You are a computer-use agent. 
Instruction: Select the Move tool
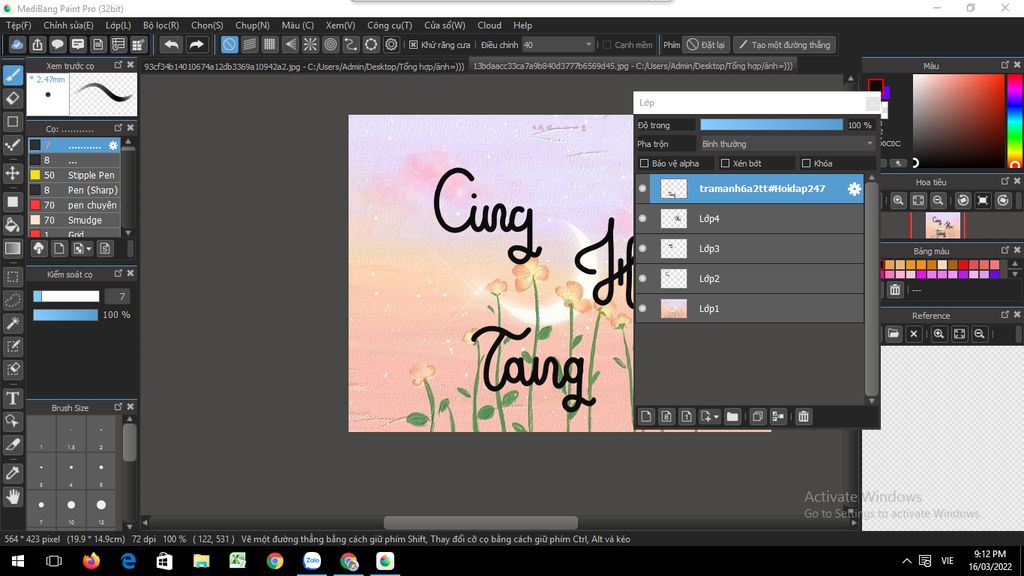click(12, 173)
